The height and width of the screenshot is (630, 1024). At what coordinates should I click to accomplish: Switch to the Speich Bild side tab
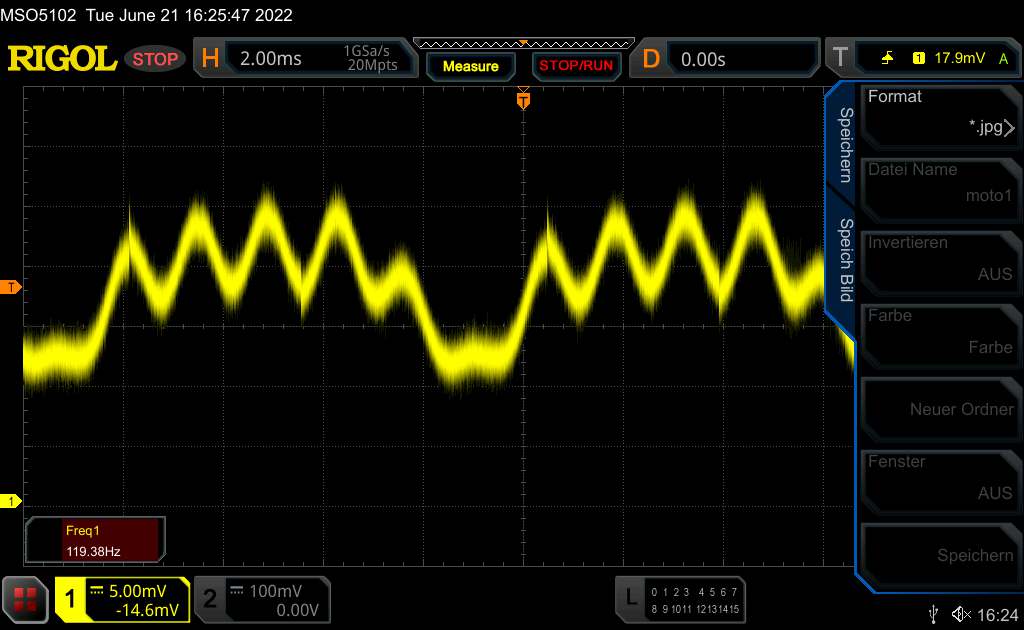[x=845, y=260]
